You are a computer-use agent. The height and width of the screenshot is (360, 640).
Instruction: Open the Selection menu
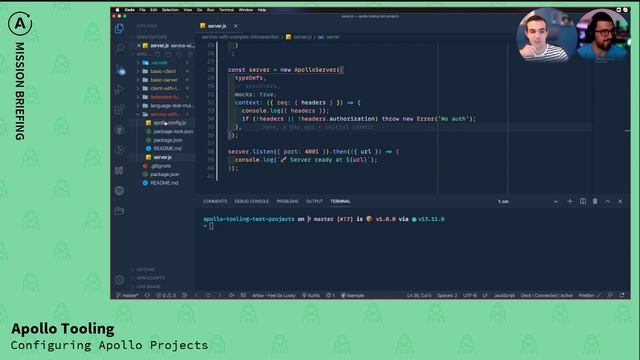170,10
